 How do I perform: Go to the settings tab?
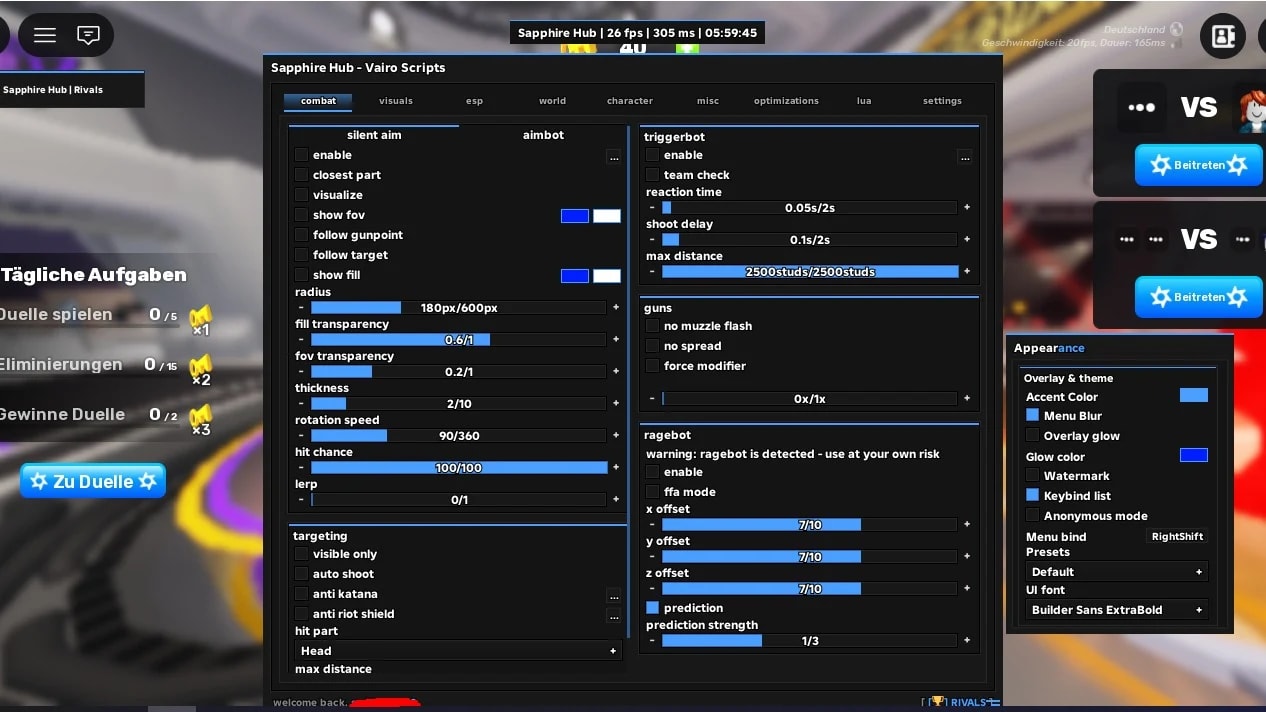[942, 101]
